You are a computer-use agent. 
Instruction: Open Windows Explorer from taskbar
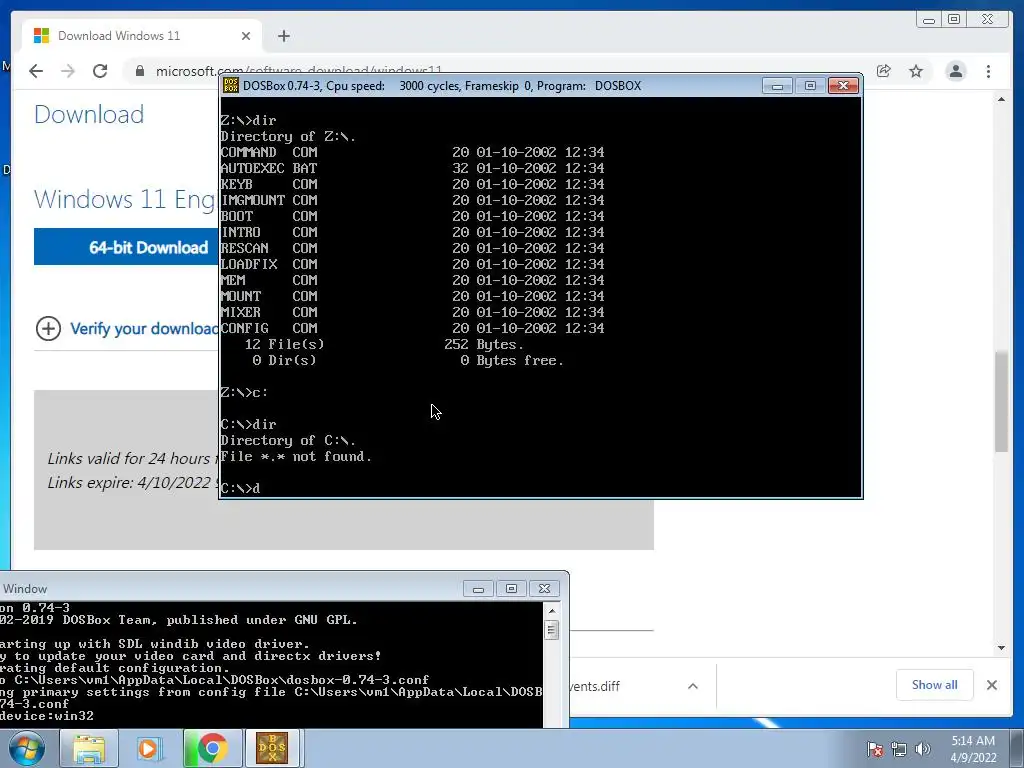coord(89,748)
